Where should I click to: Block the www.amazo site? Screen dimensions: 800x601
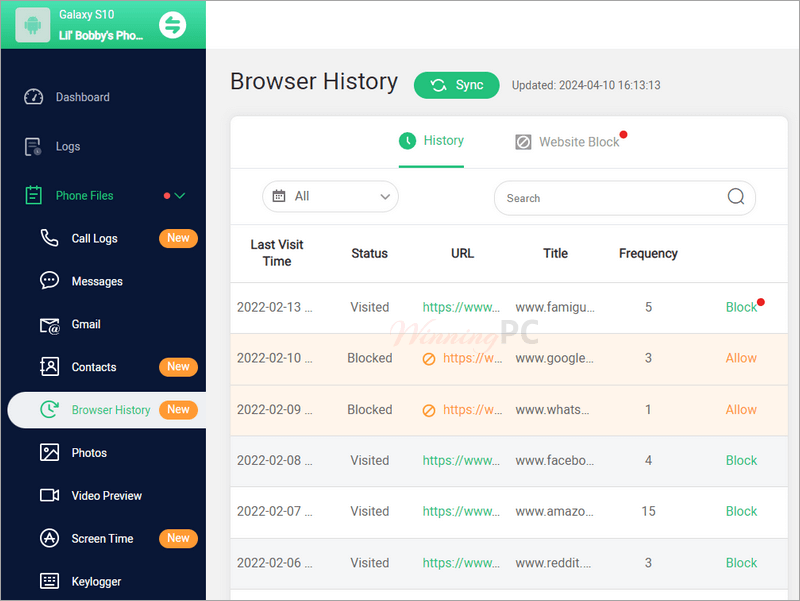tap(741, 511)
